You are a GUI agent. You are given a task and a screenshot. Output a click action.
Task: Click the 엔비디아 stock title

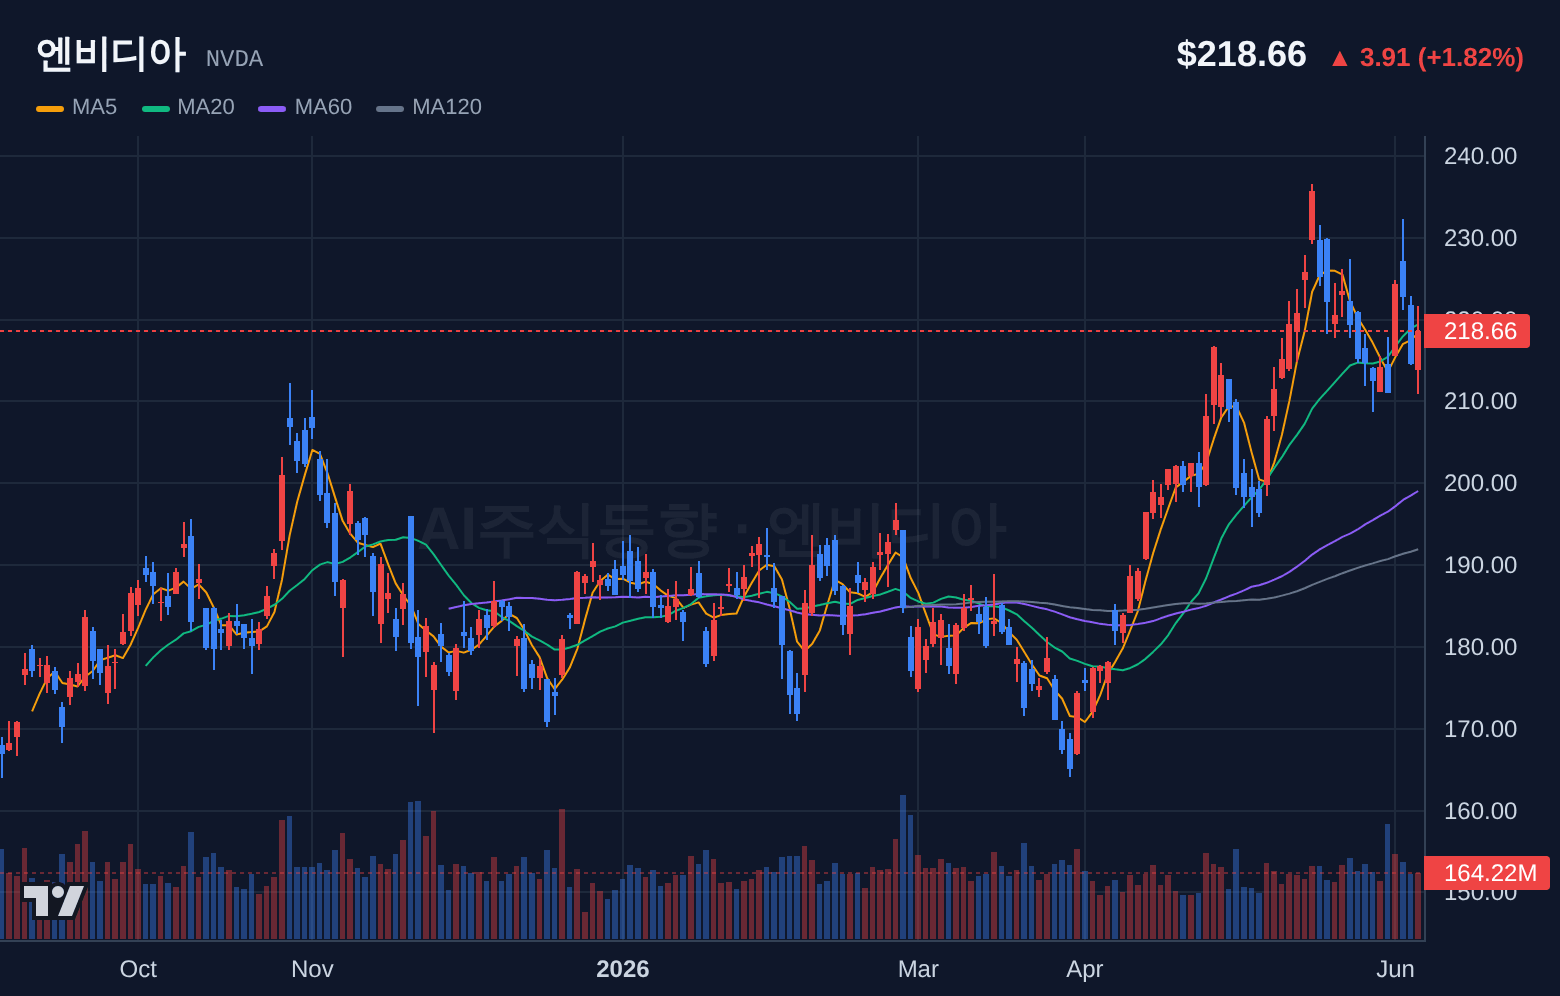click(x=111, y=54)
